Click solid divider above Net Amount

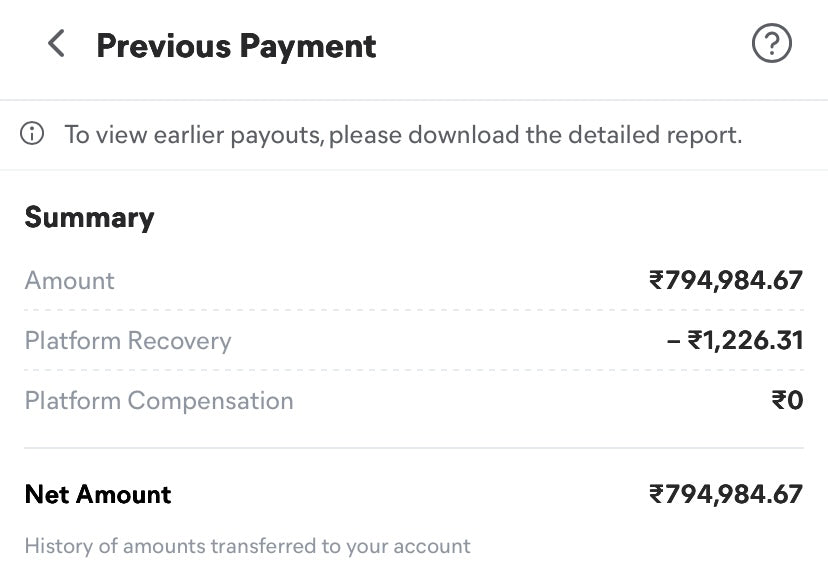[414, 448]
